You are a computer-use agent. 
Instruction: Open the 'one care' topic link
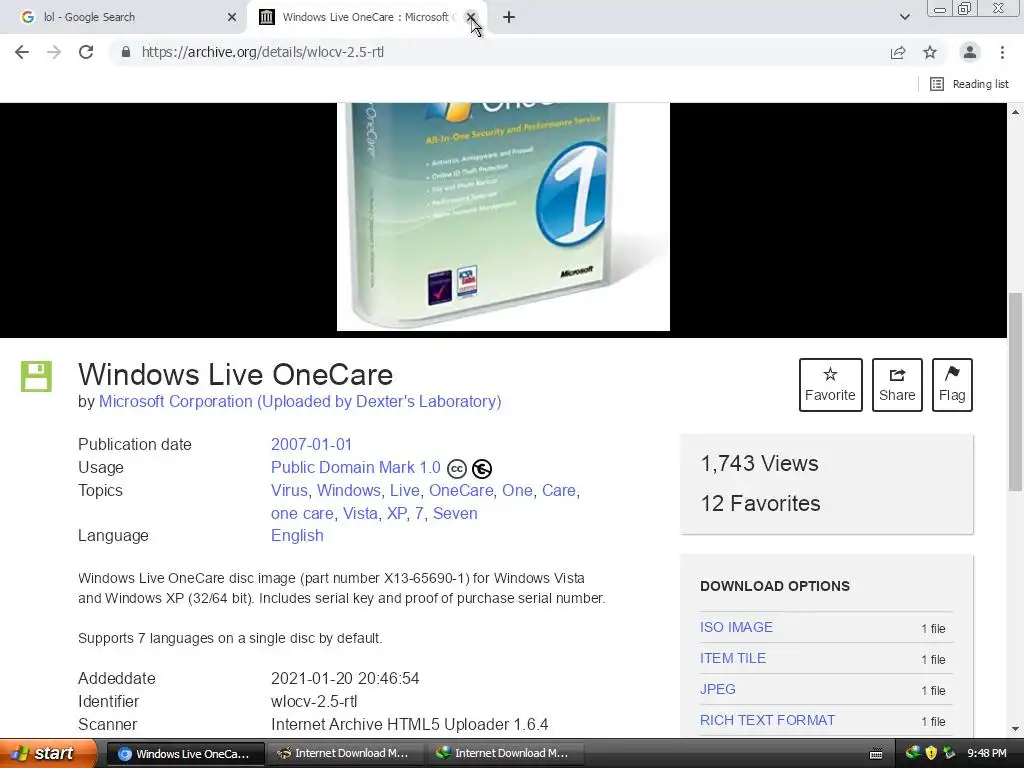[302, 513]
